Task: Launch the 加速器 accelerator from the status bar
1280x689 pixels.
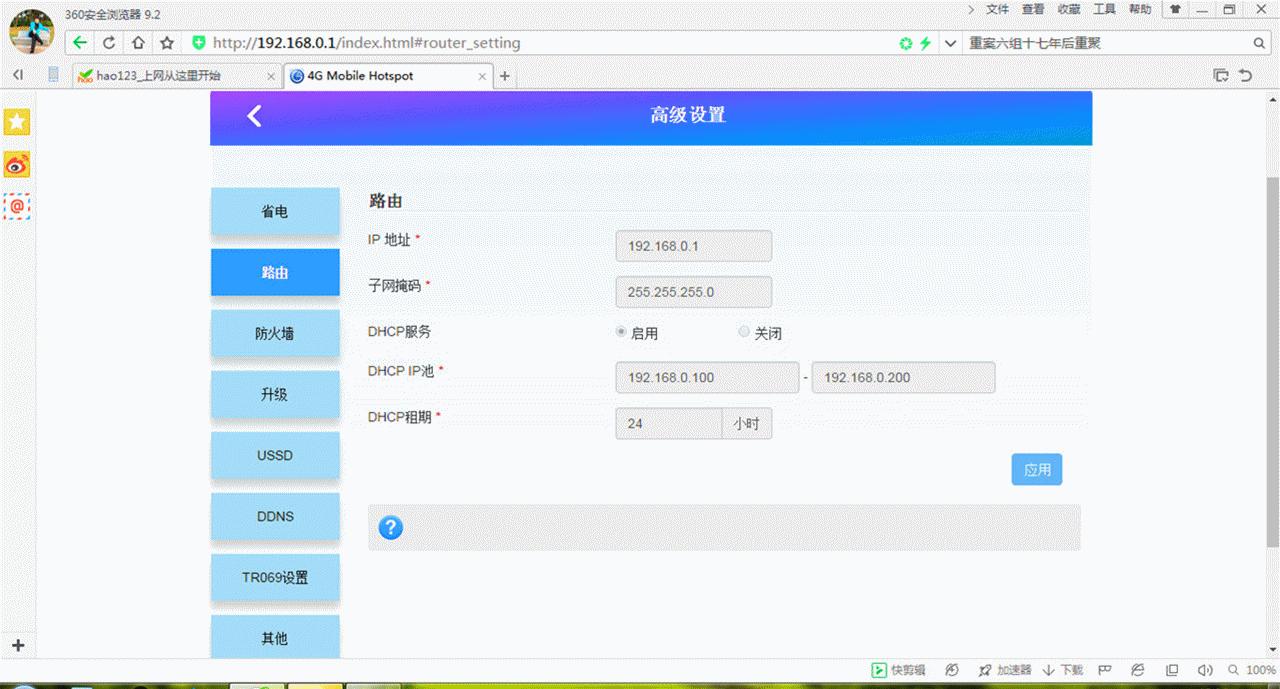Action: click(x=995, y=670)
